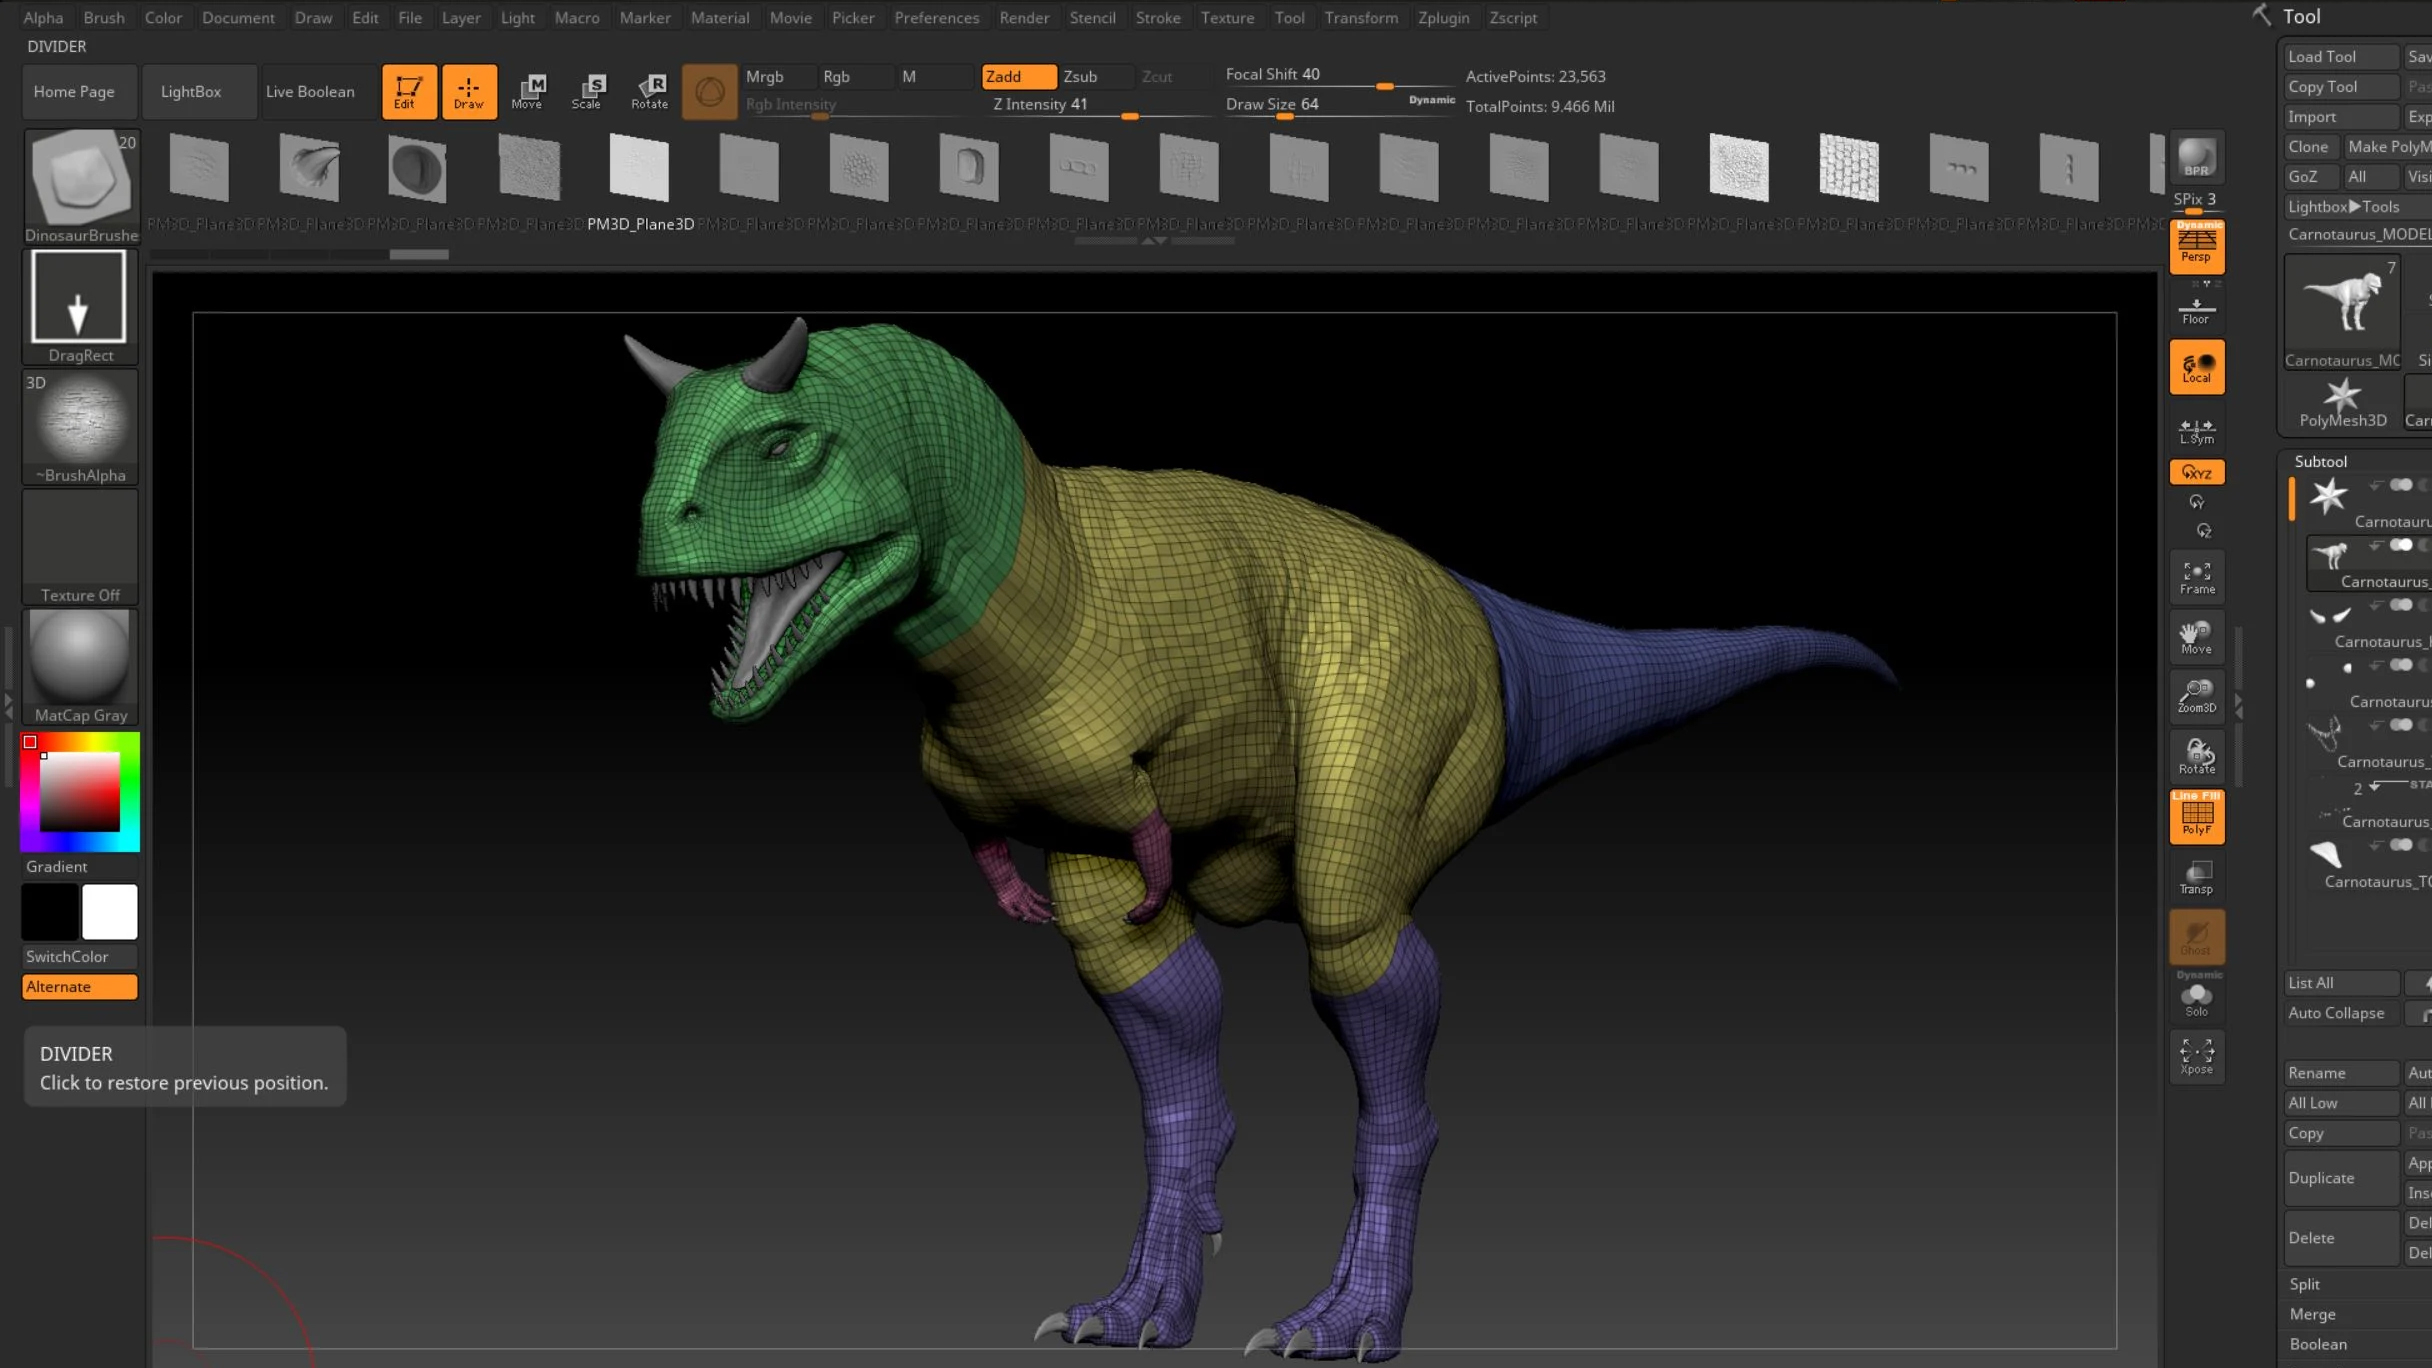
Task: Select the white secondary color swatch
Action: 110,911
